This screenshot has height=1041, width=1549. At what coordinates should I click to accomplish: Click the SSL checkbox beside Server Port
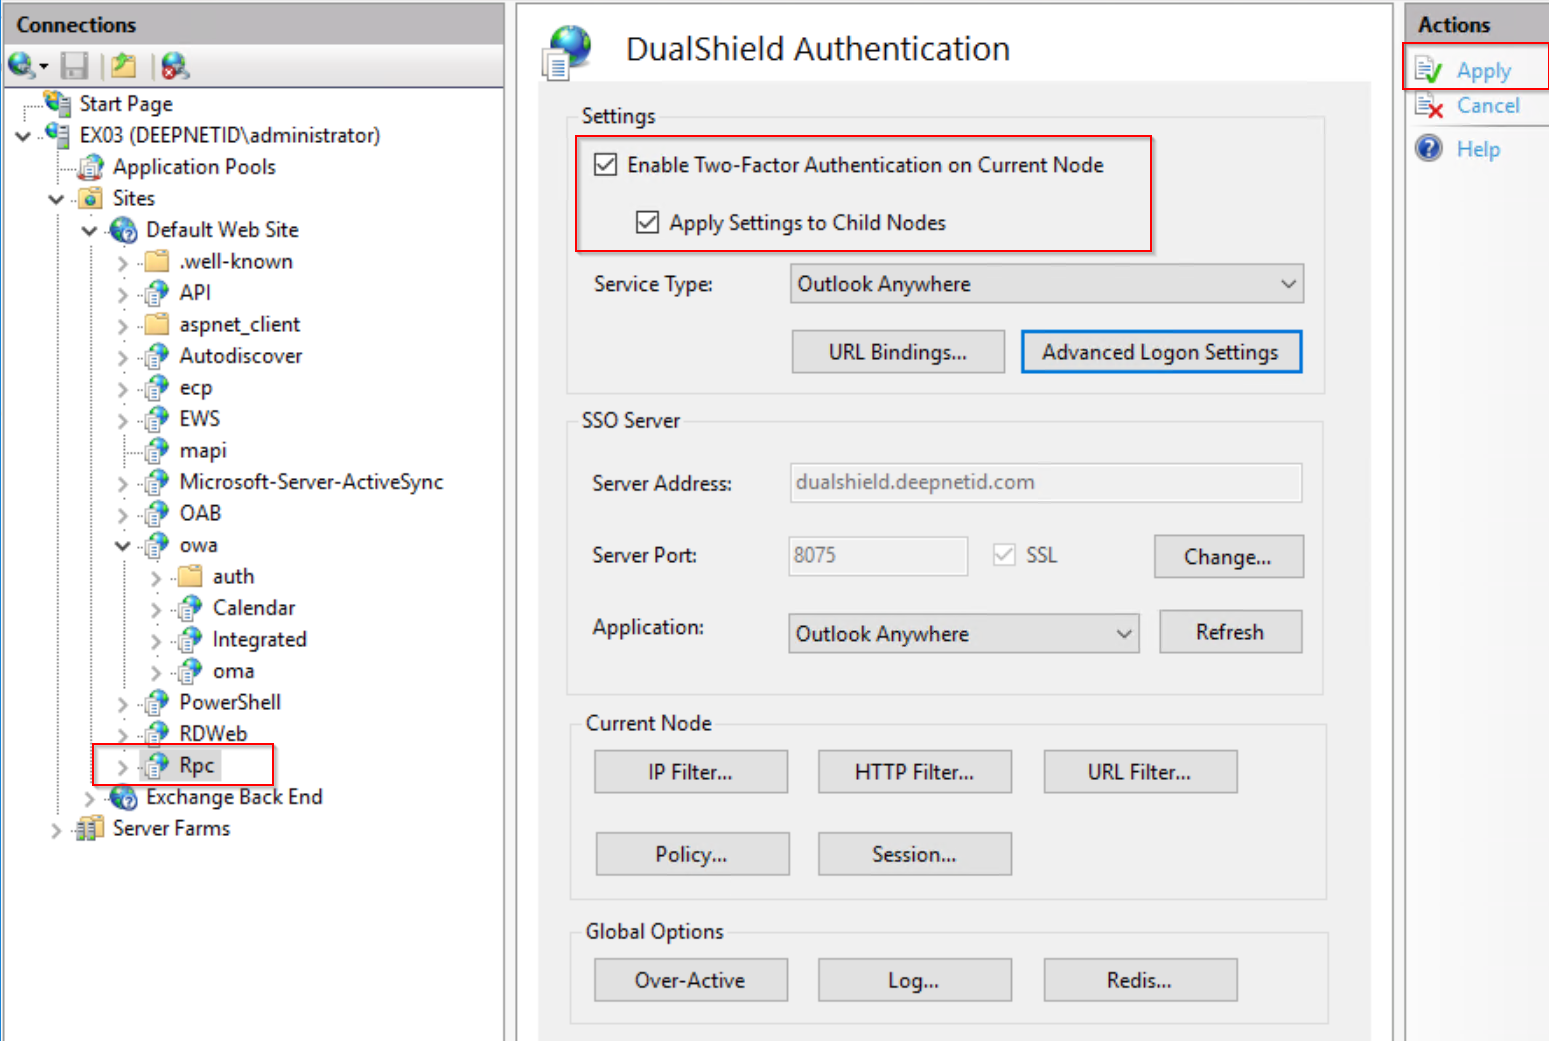coord(1004,555)
